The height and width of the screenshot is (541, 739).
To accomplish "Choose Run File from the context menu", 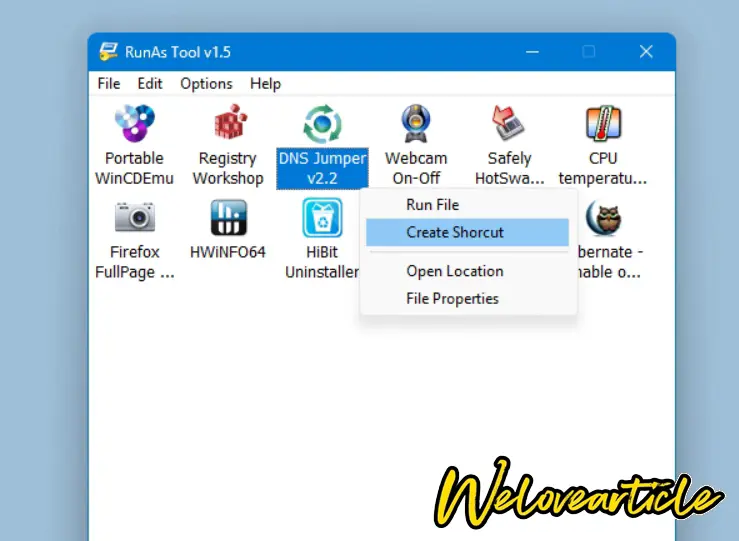I will 433,205.
